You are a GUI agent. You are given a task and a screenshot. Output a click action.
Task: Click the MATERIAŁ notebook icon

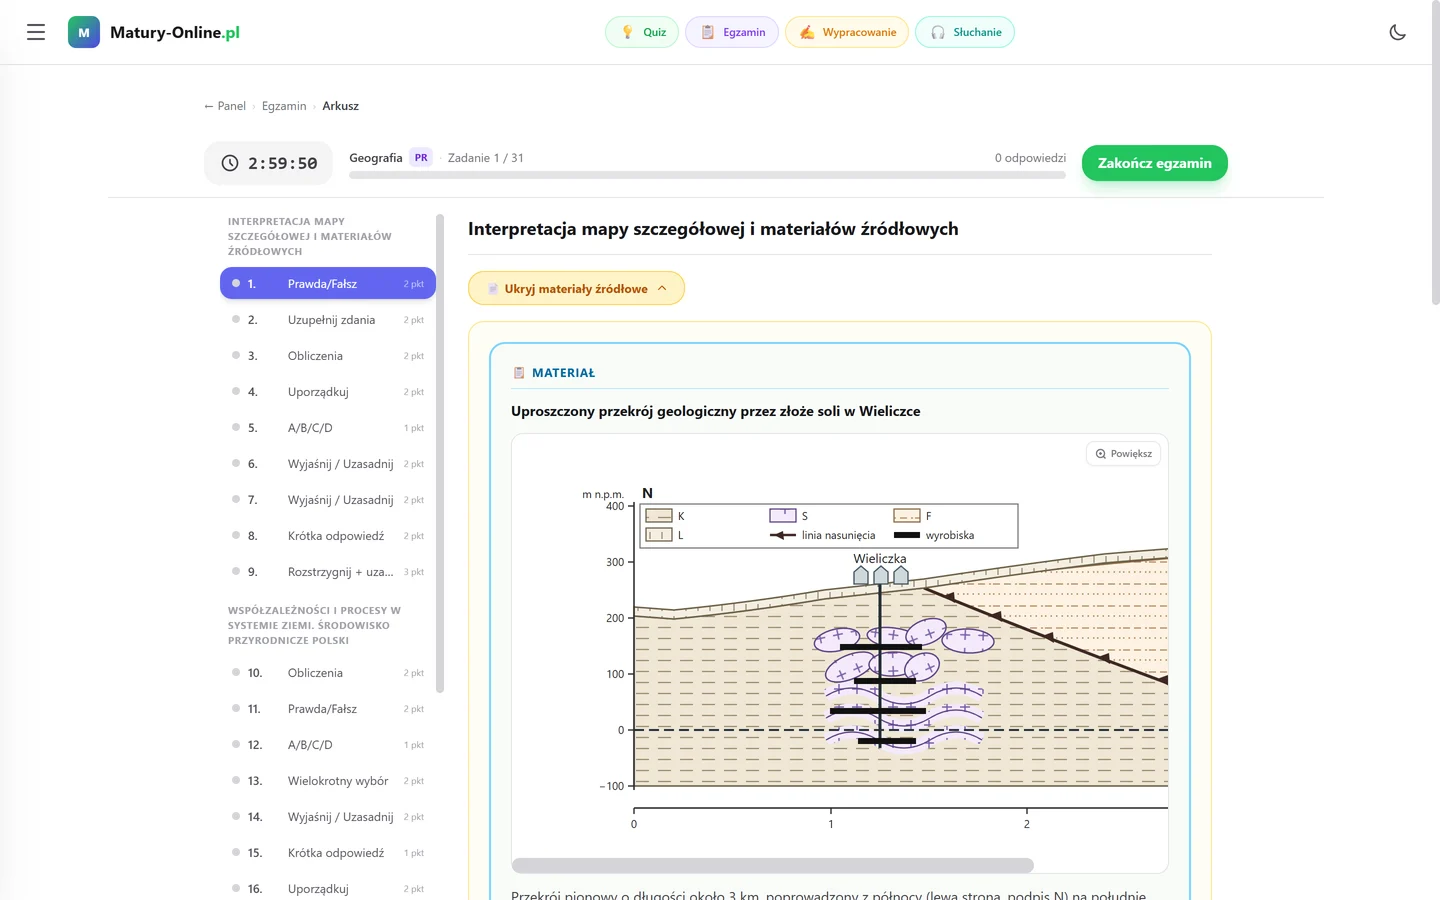(519, 373)
